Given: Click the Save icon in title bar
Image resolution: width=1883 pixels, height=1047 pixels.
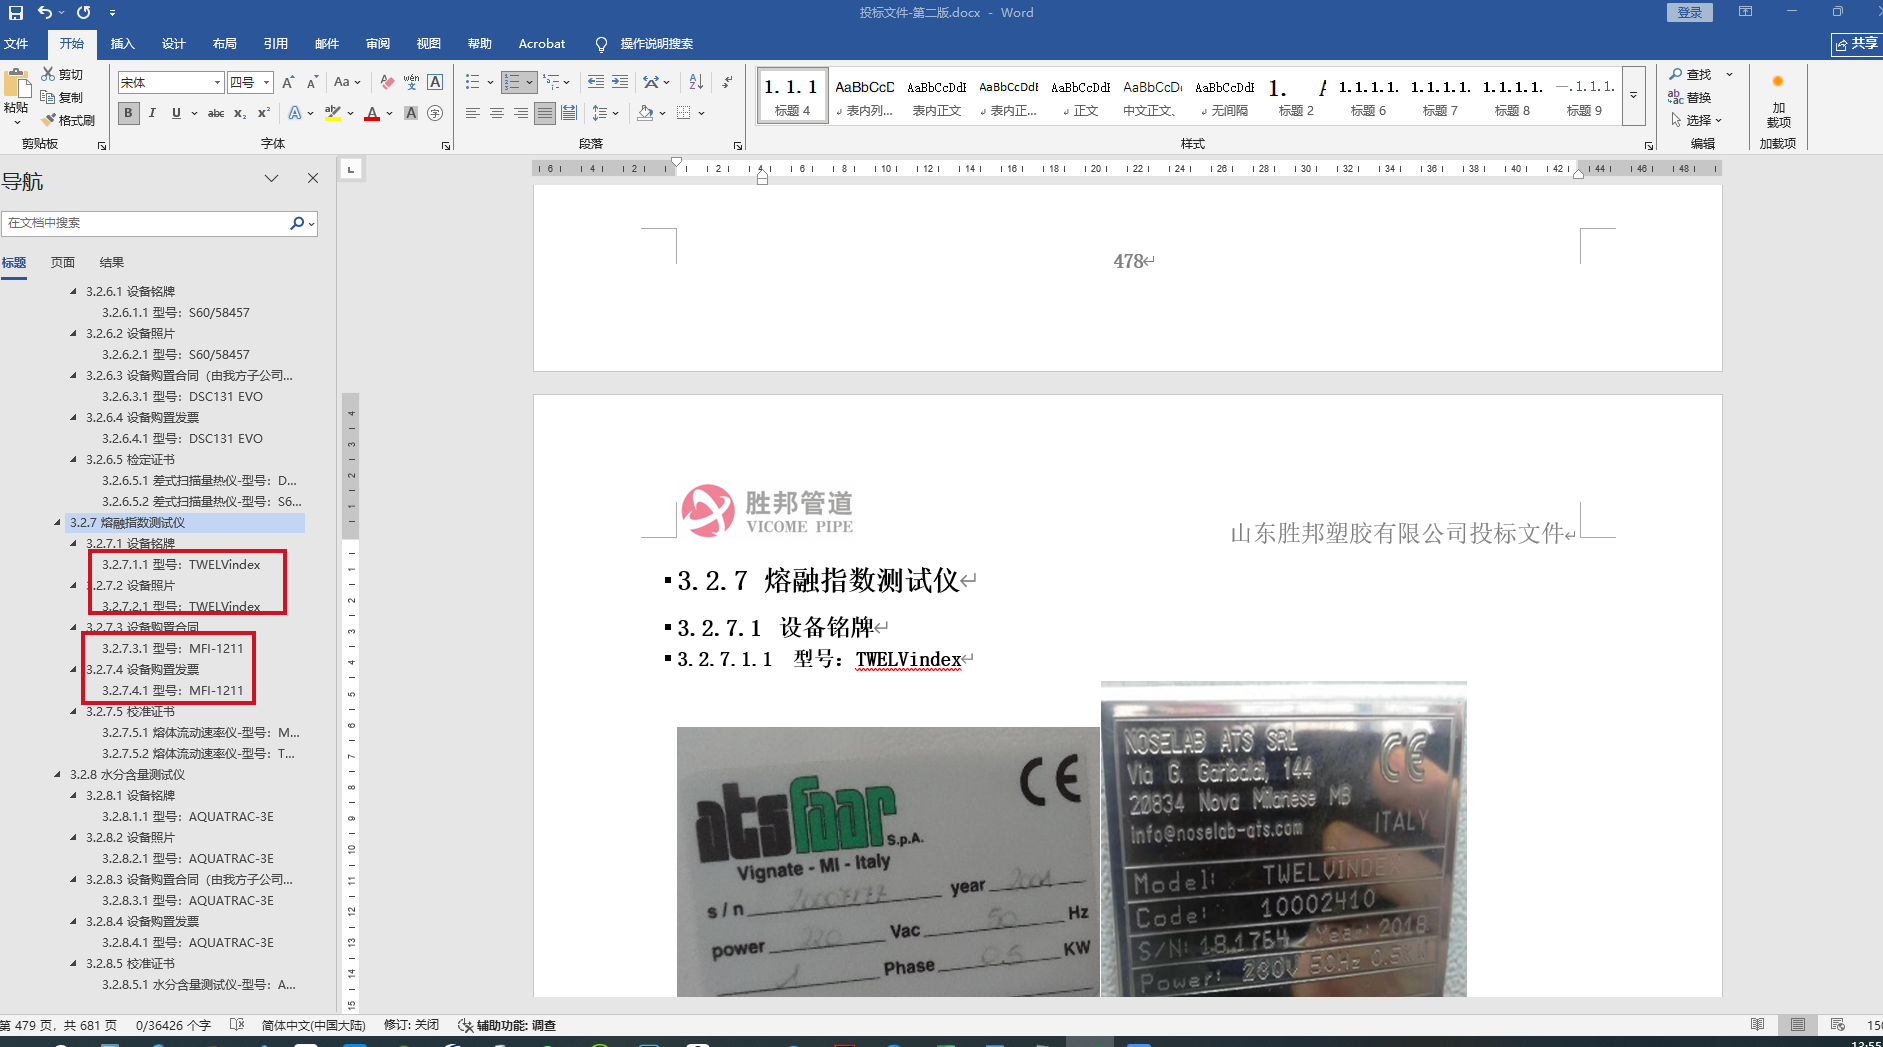Looking at the screenshot, I should click(x=16, y=13).
